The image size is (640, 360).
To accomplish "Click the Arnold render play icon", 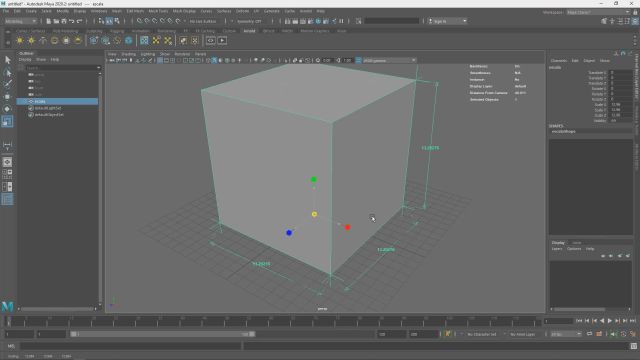I will point(222,40).
